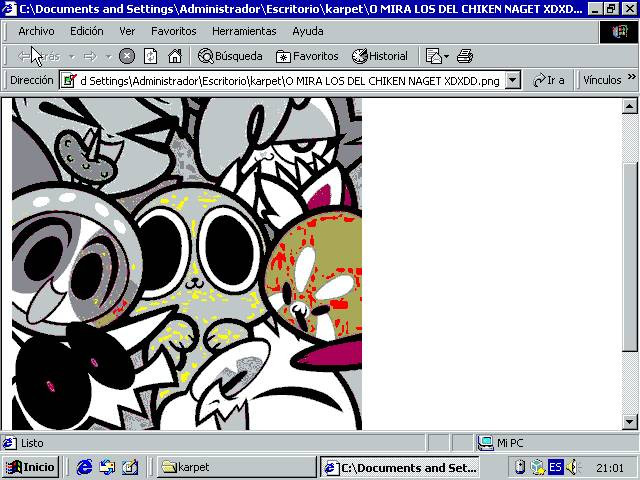The width and height of the screenshot is (640, 480).
Task: Click the Internet Explorer title bar icon
Action: coord(9,9)
